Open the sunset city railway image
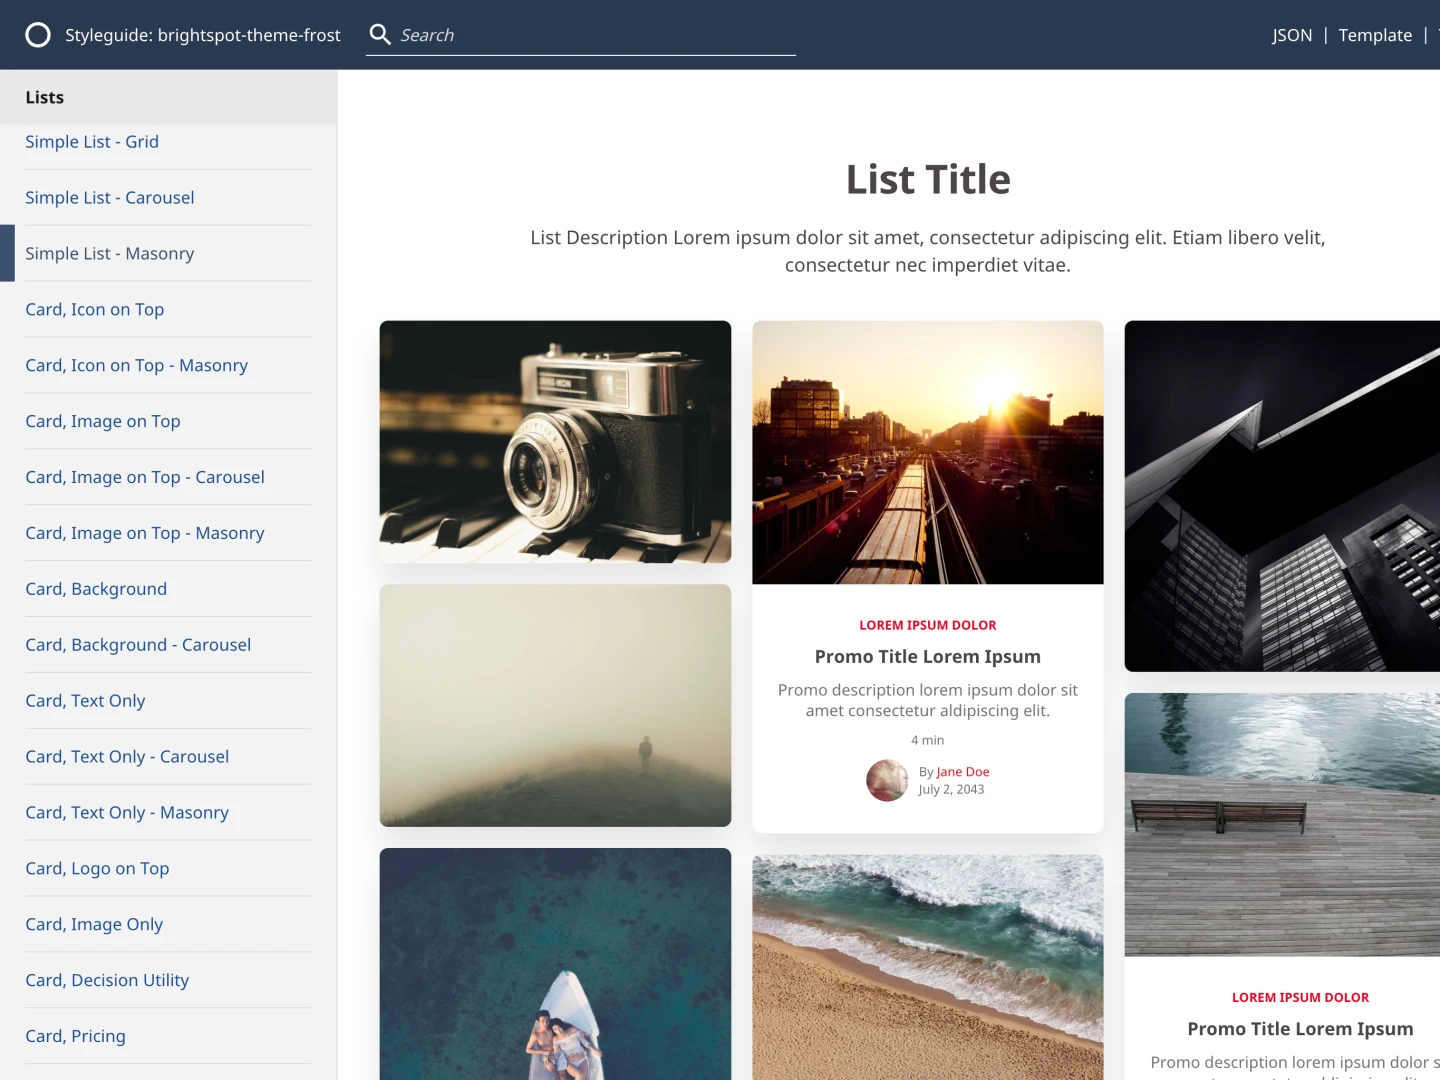 pyautogui.click(x=927, y=452)
